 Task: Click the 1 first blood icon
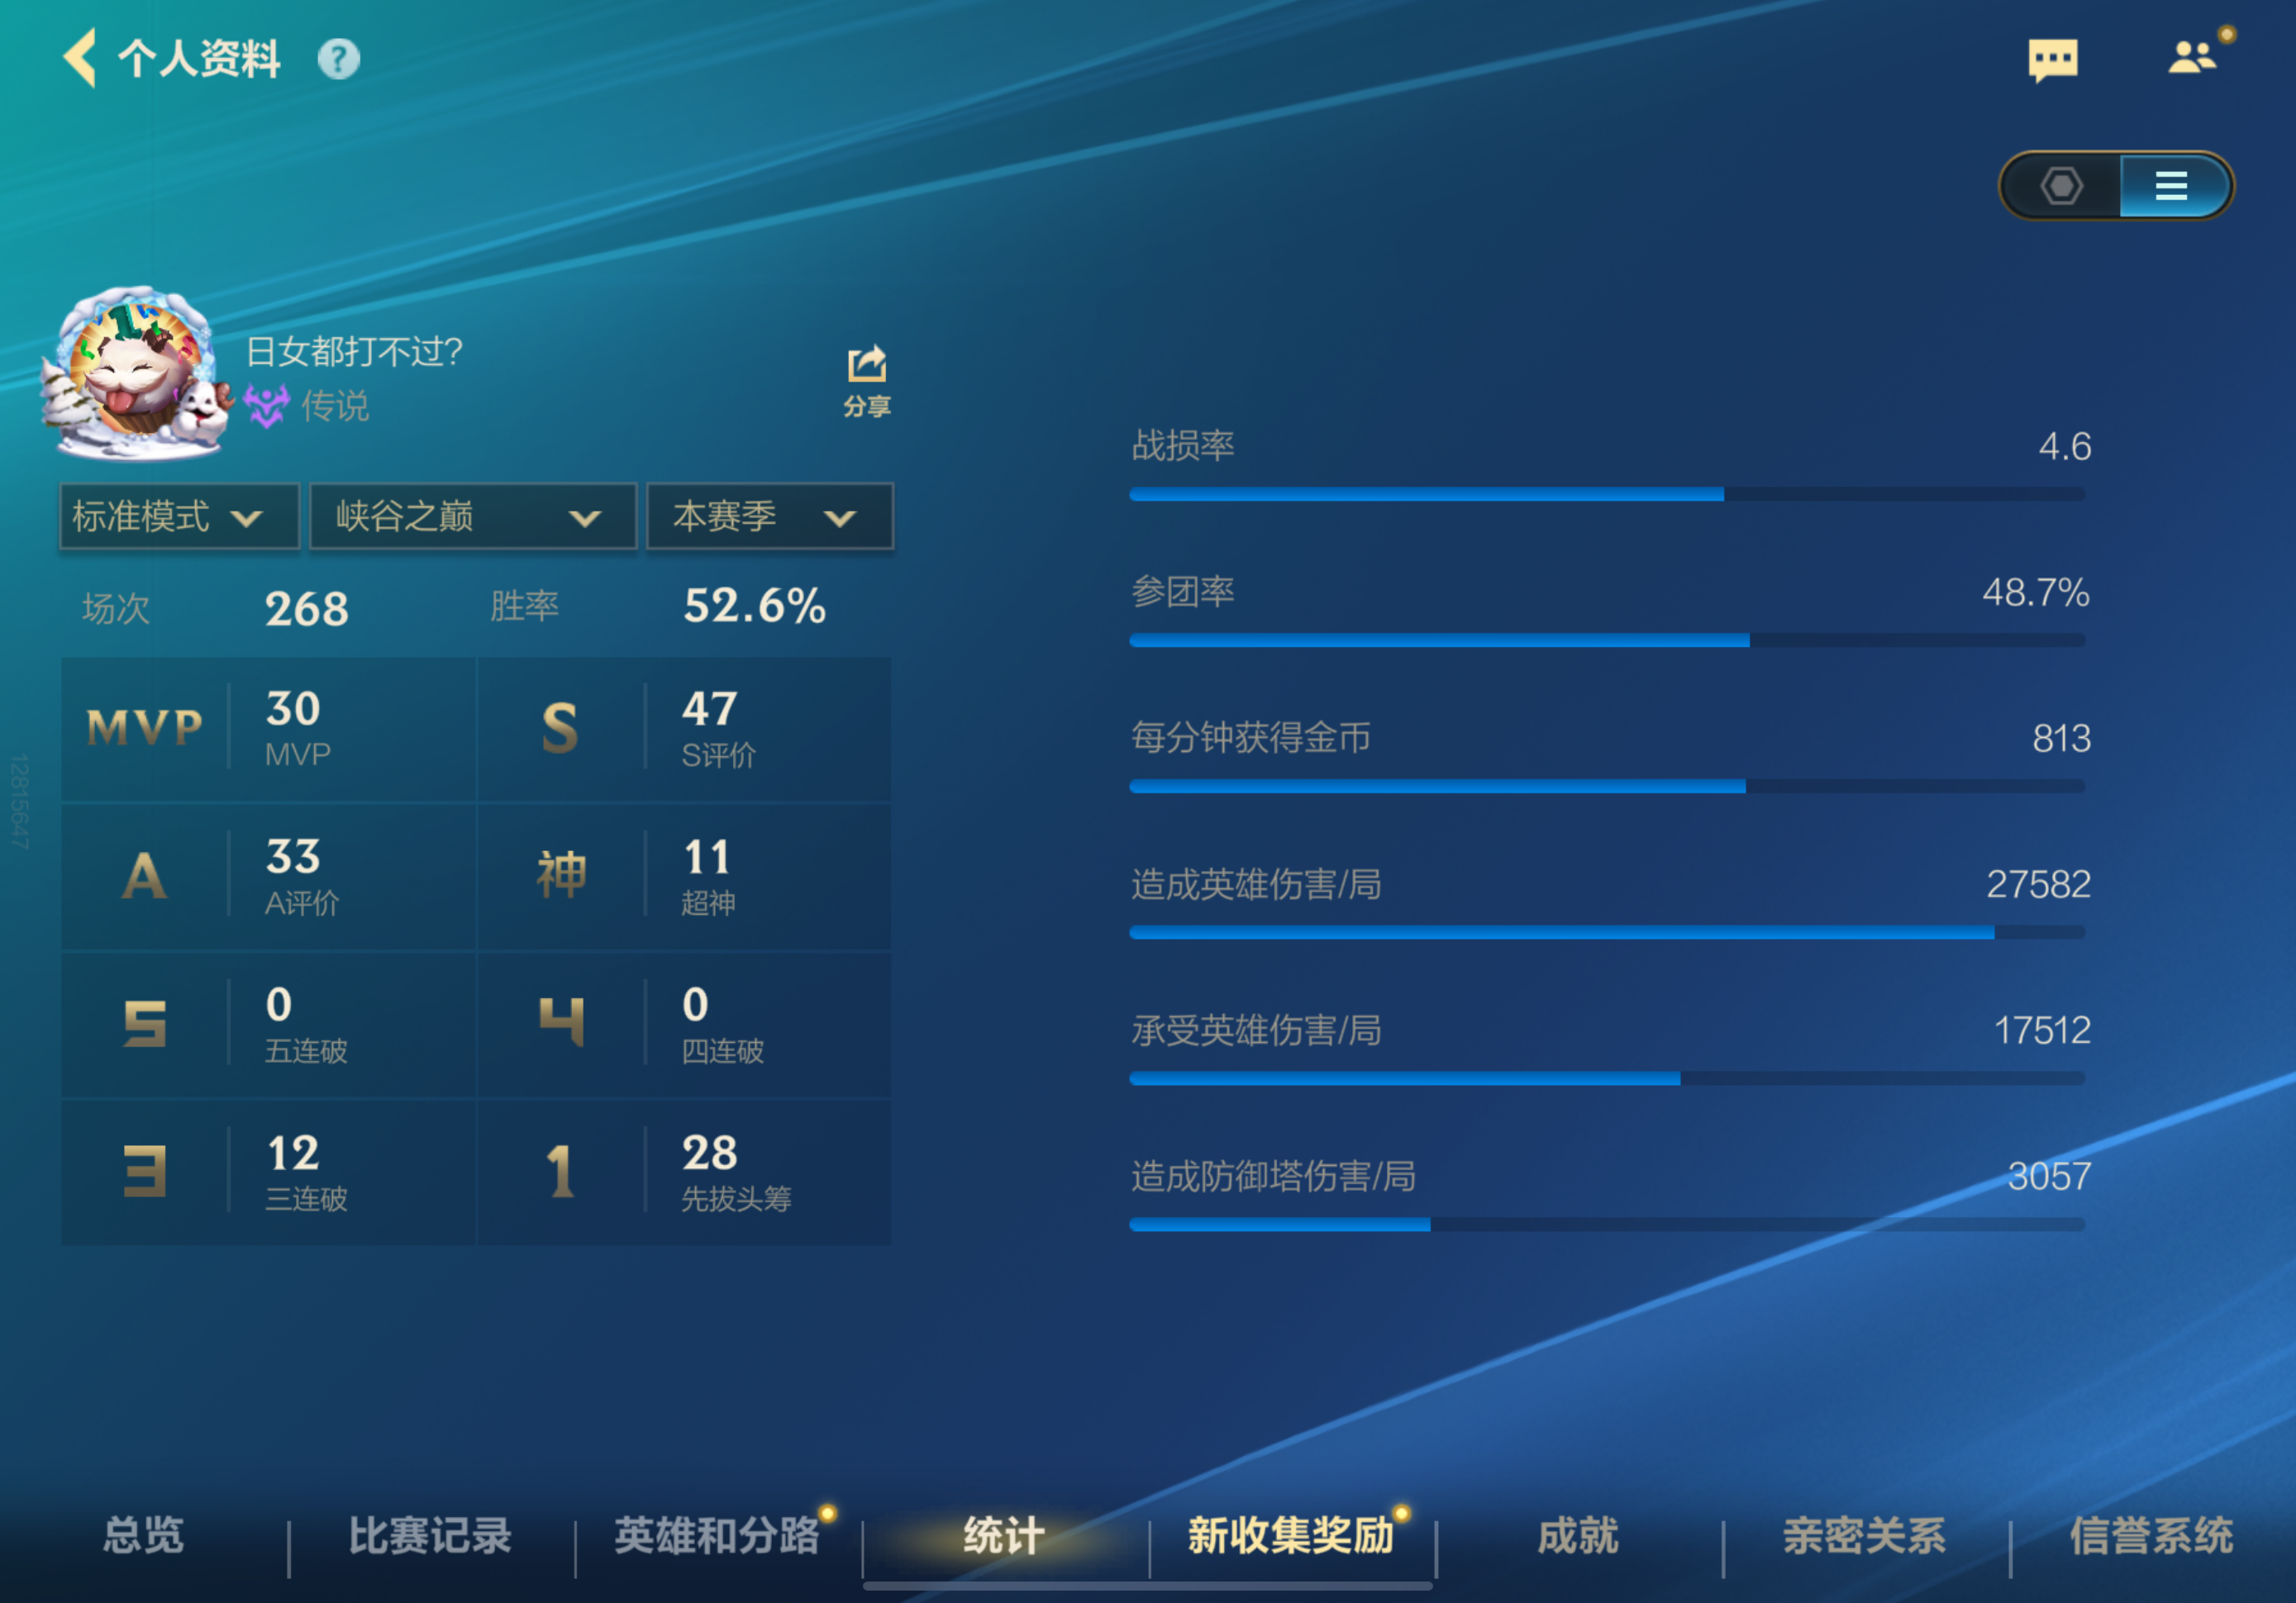pos(560,1171)
